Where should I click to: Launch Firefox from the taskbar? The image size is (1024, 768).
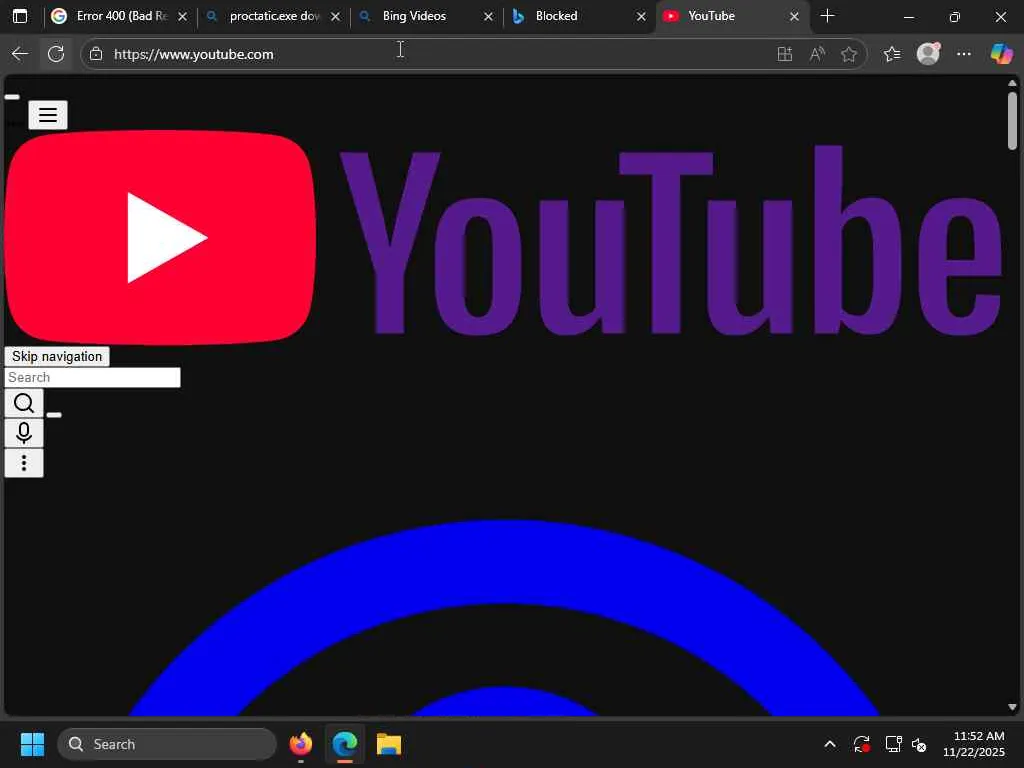point(301,744)
